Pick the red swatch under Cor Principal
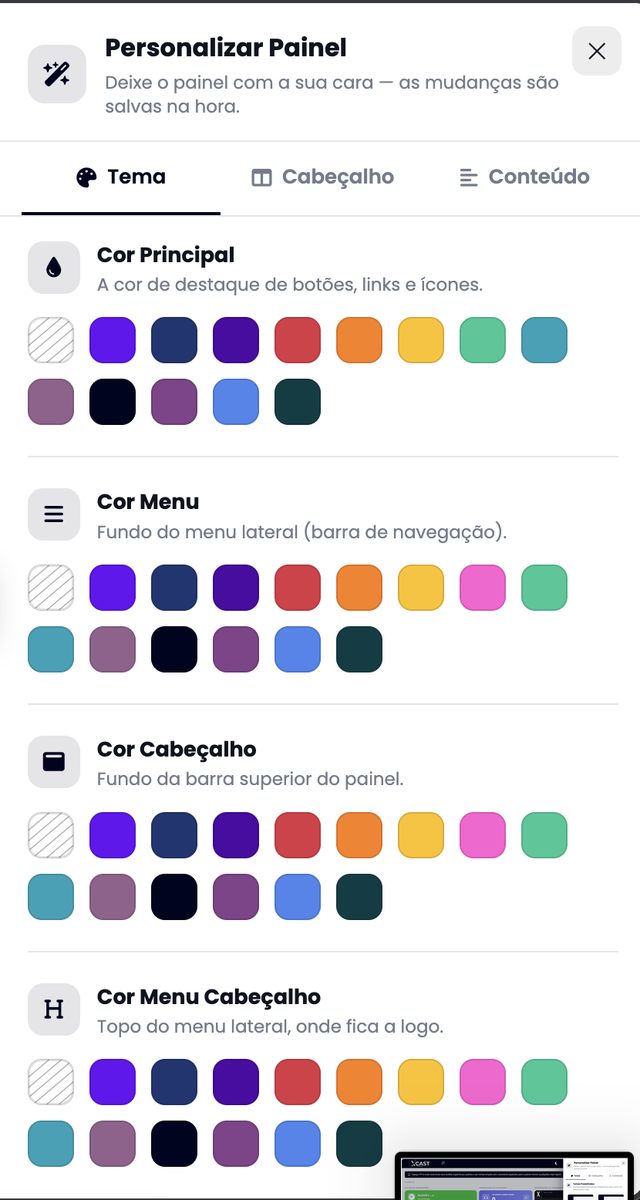640x1200 pixels. pos(298,340)
